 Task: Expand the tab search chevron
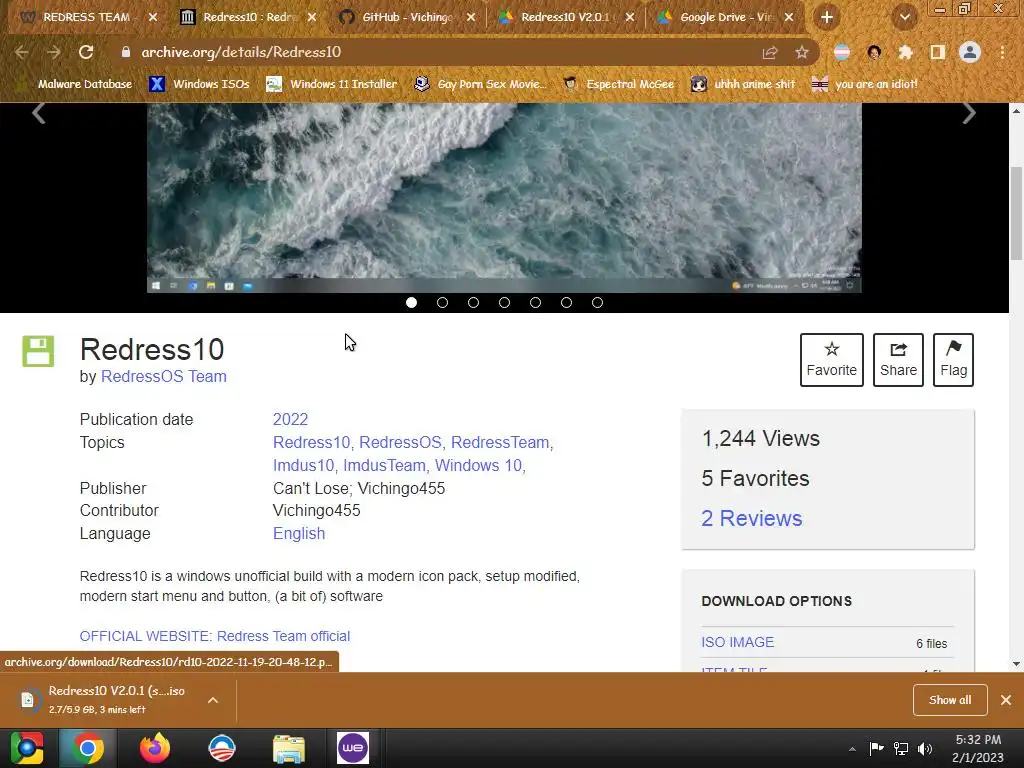point(904,18)
